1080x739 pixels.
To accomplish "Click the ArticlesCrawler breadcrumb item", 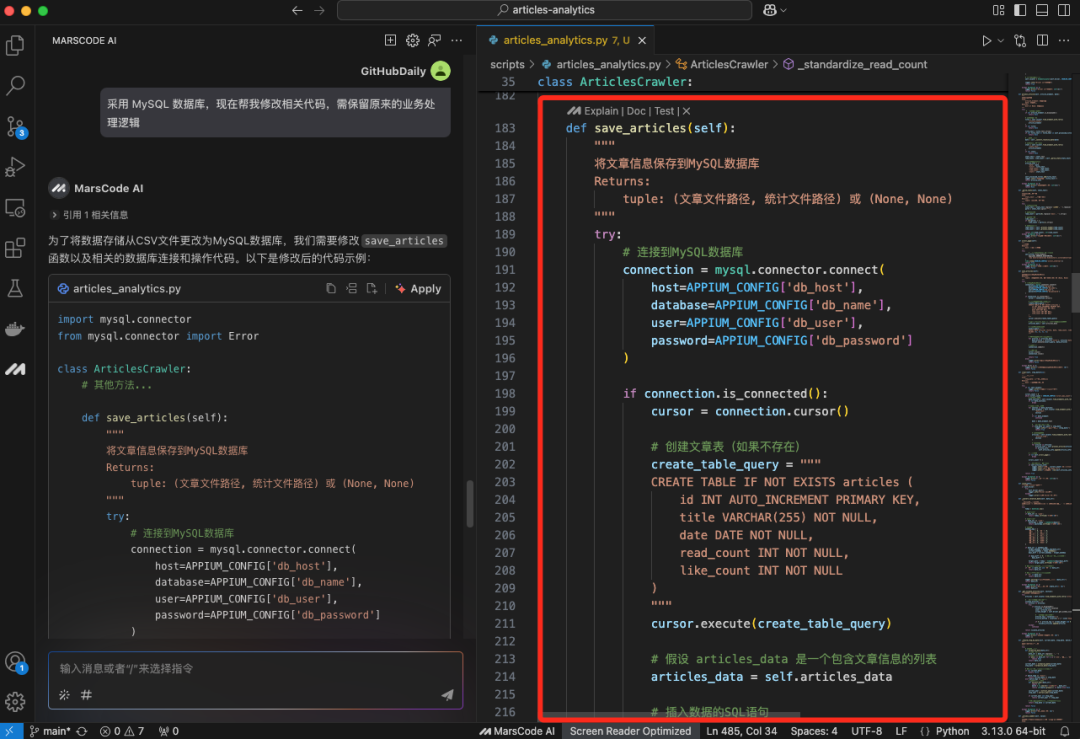I will click(x=729, y=65).
